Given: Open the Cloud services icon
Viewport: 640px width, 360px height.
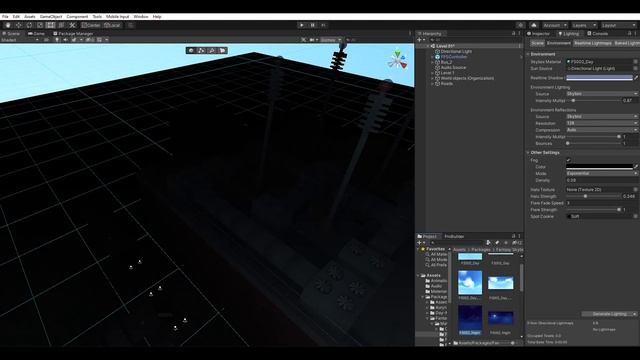Looking at the screenshot, I should tap(534, 25).
